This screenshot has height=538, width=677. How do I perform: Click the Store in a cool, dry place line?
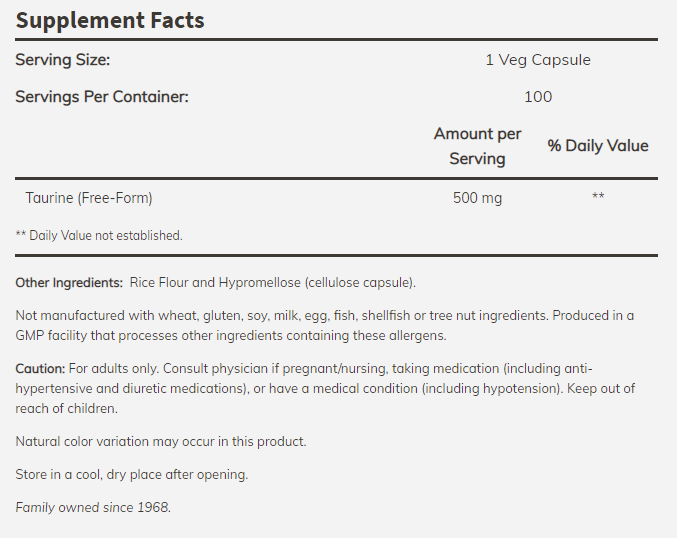point(132,474)
